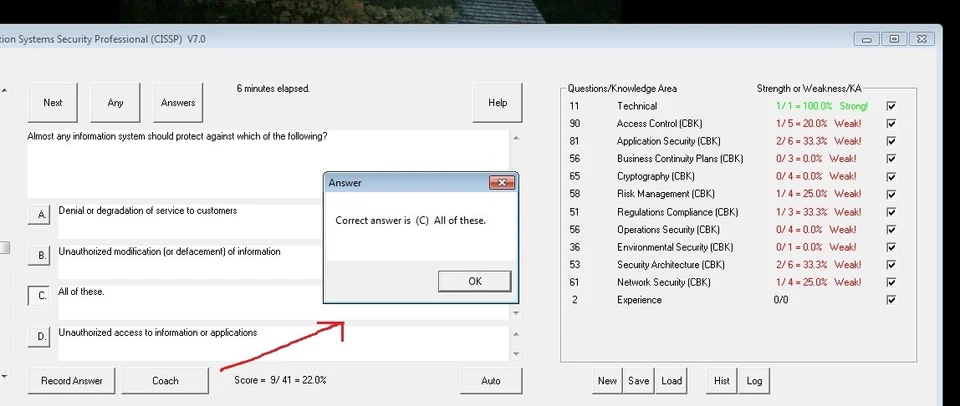
Task: Close the Answer dialog
Action: (x=501, y=182)
